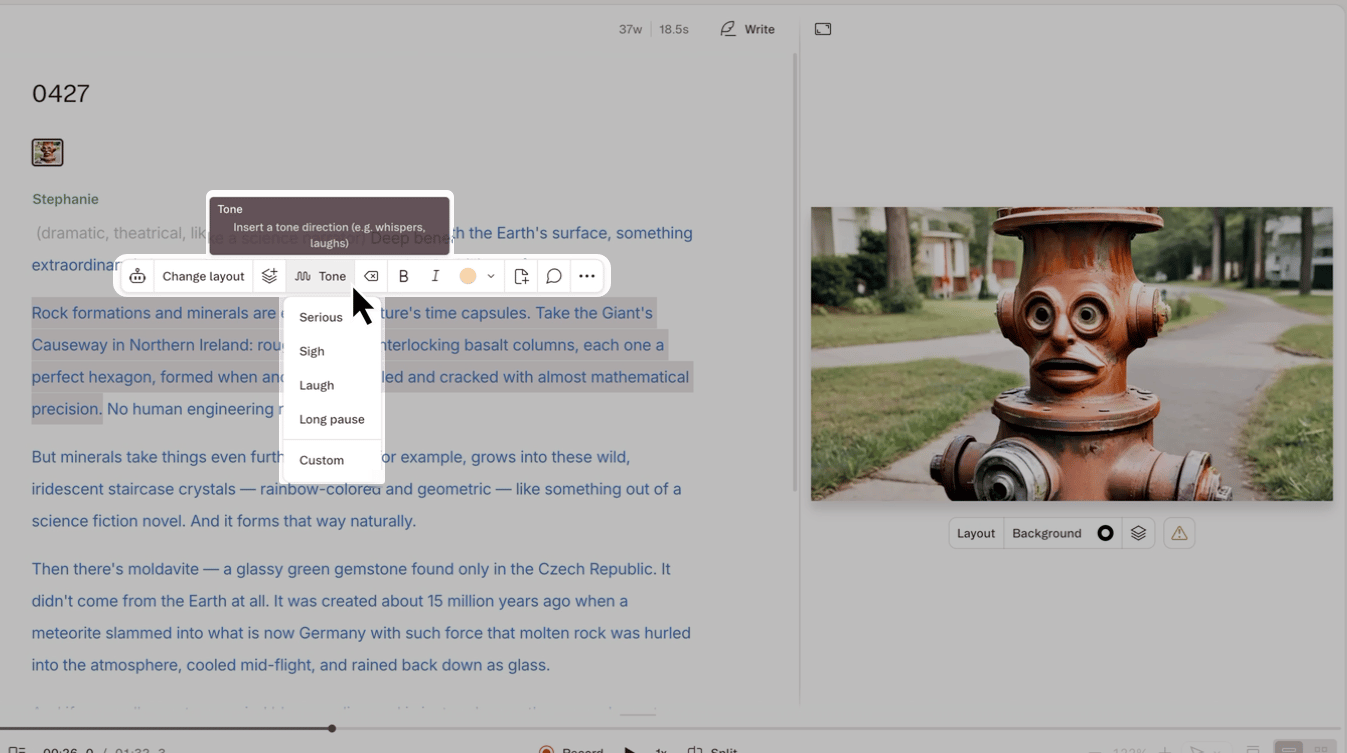
Task: Click the timeline playhead marker
Action: 332,728
